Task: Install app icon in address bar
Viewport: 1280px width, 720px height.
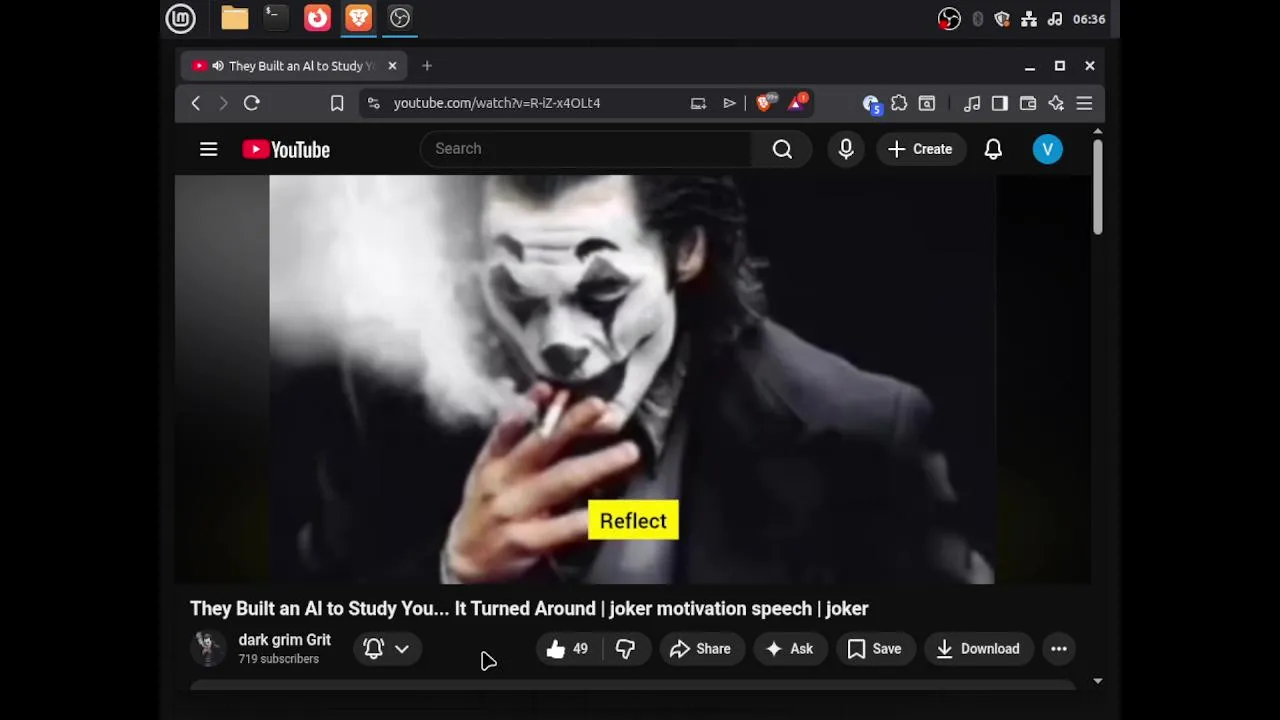Action: [698, 103]
